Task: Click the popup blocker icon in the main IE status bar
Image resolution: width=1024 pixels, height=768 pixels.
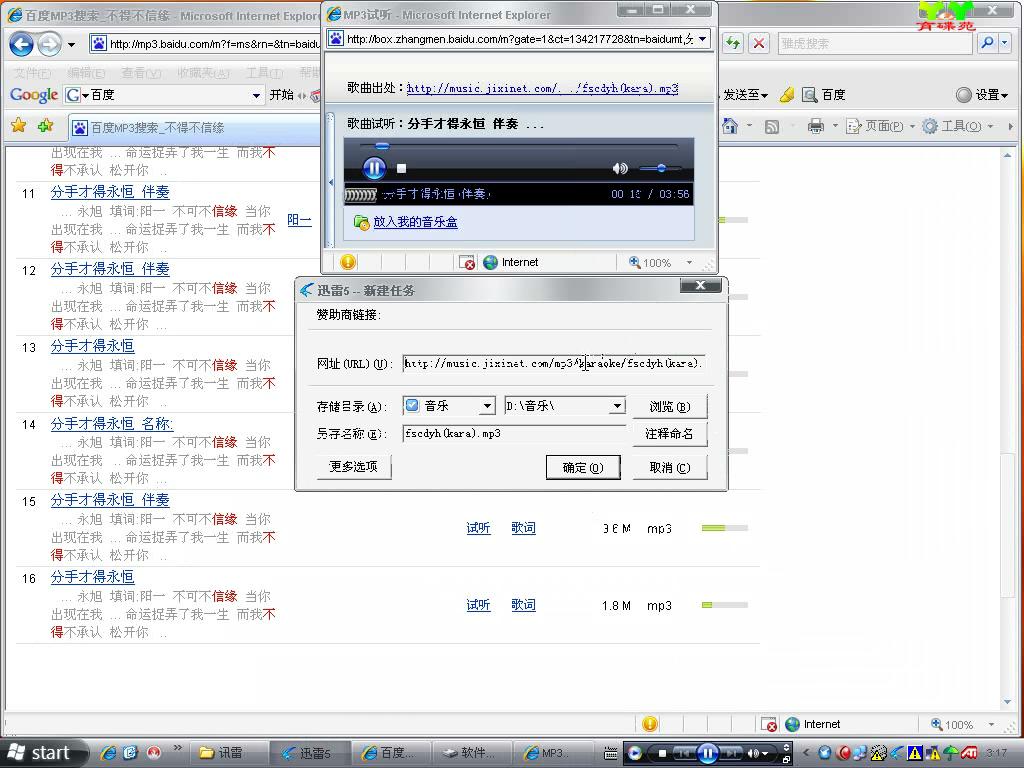Action: (769, 724)
